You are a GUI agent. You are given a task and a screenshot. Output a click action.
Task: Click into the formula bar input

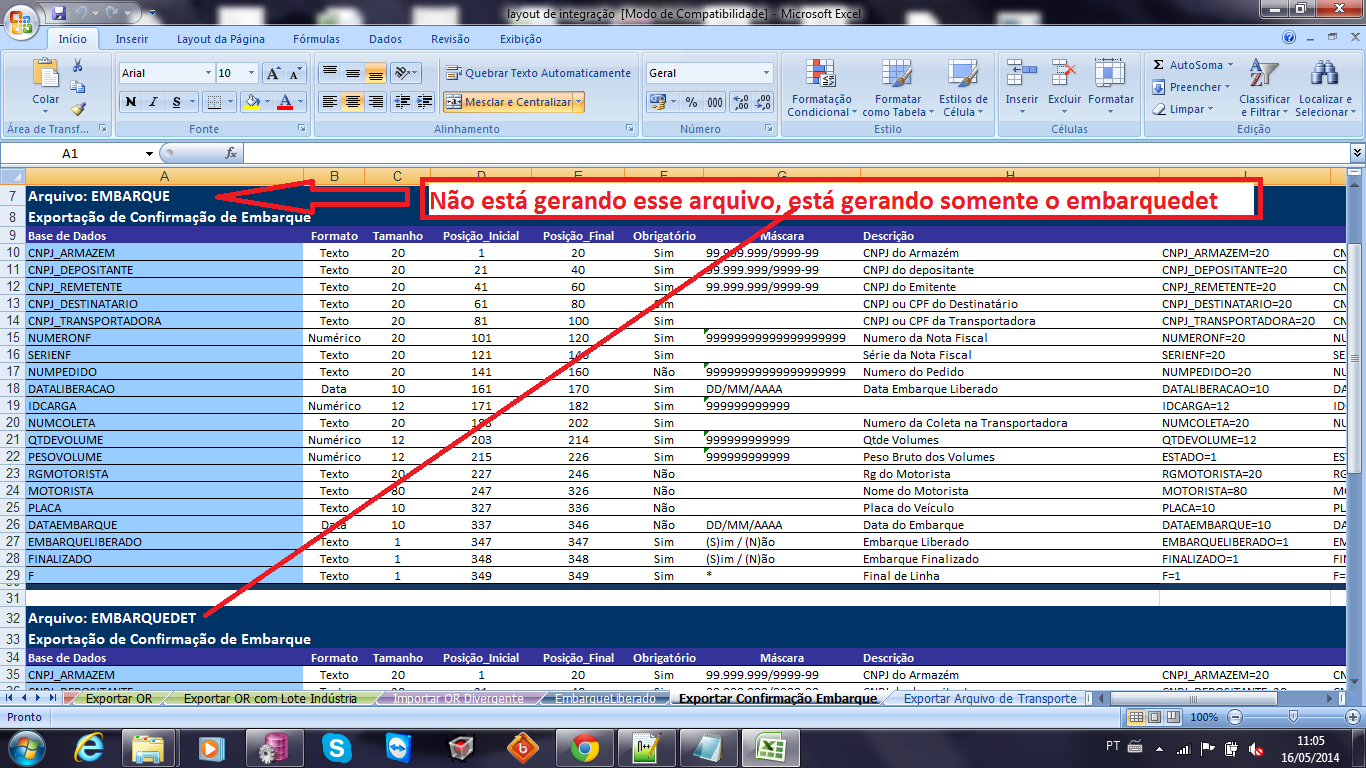(796, 153)
